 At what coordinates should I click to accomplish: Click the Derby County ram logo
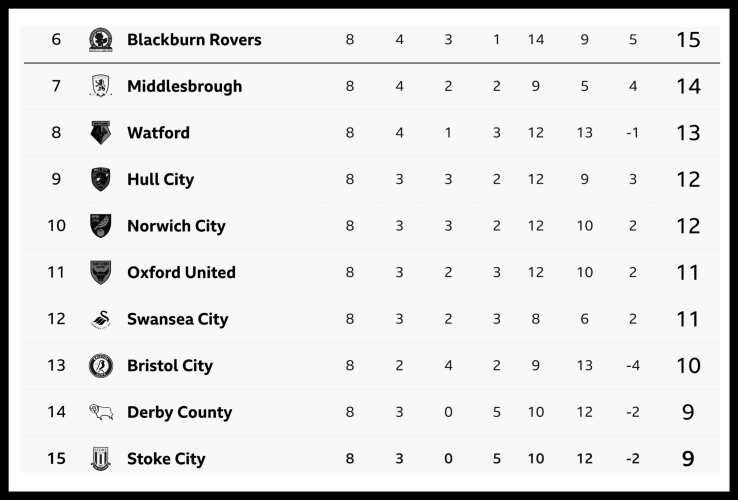tap(100, 412)
